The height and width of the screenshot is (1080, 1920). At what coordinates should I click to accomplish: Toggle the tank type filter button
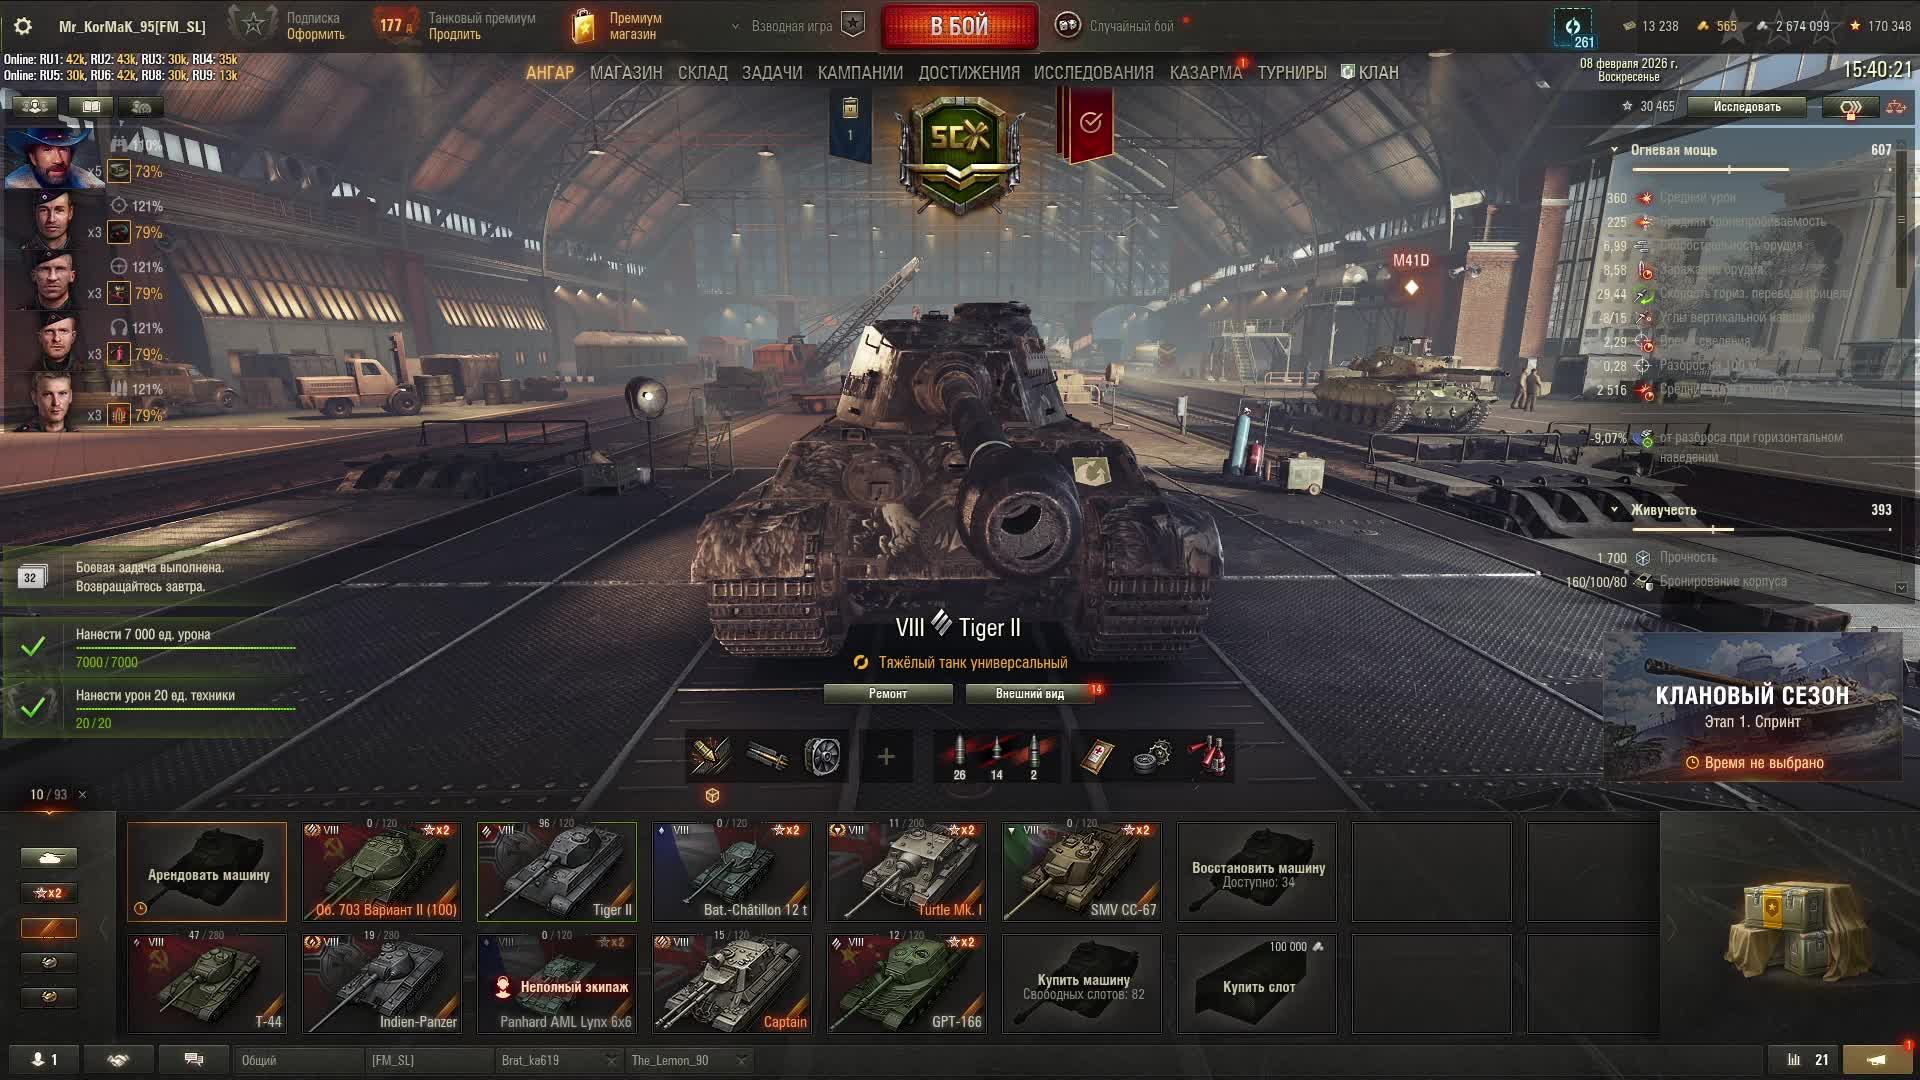[49, 858]
